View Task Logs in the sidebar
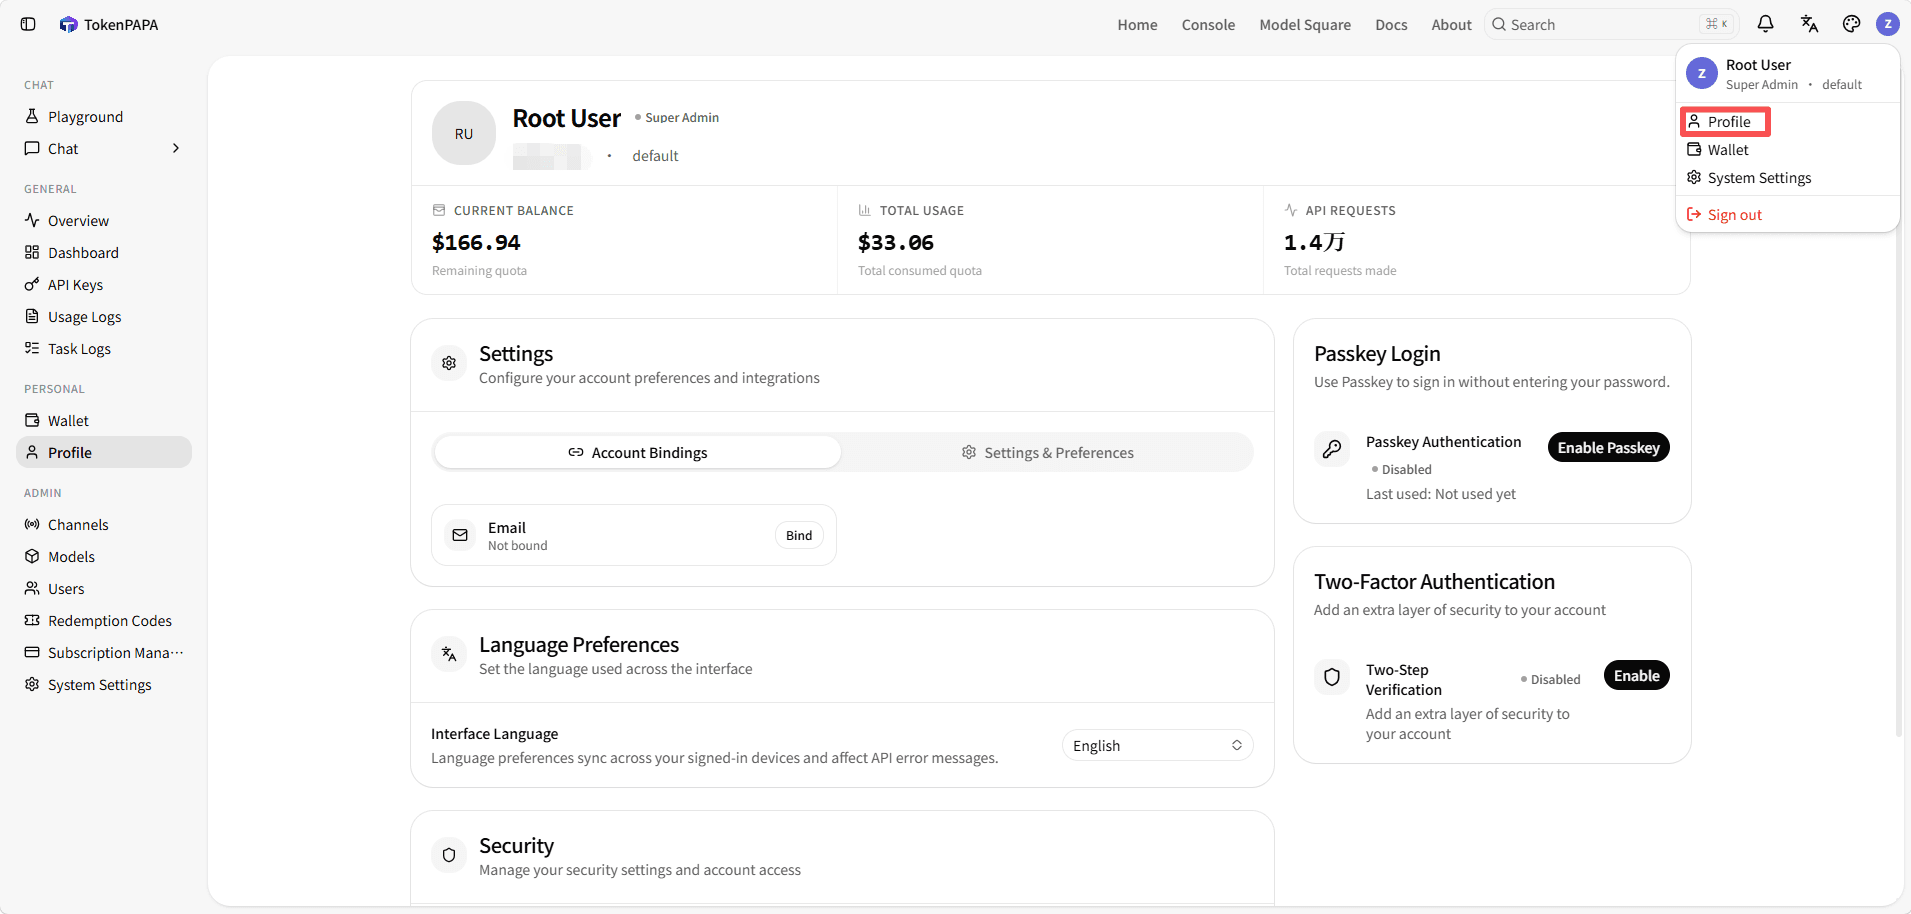1911x914 pixels. pyautogui.click(x=104, y=349)
